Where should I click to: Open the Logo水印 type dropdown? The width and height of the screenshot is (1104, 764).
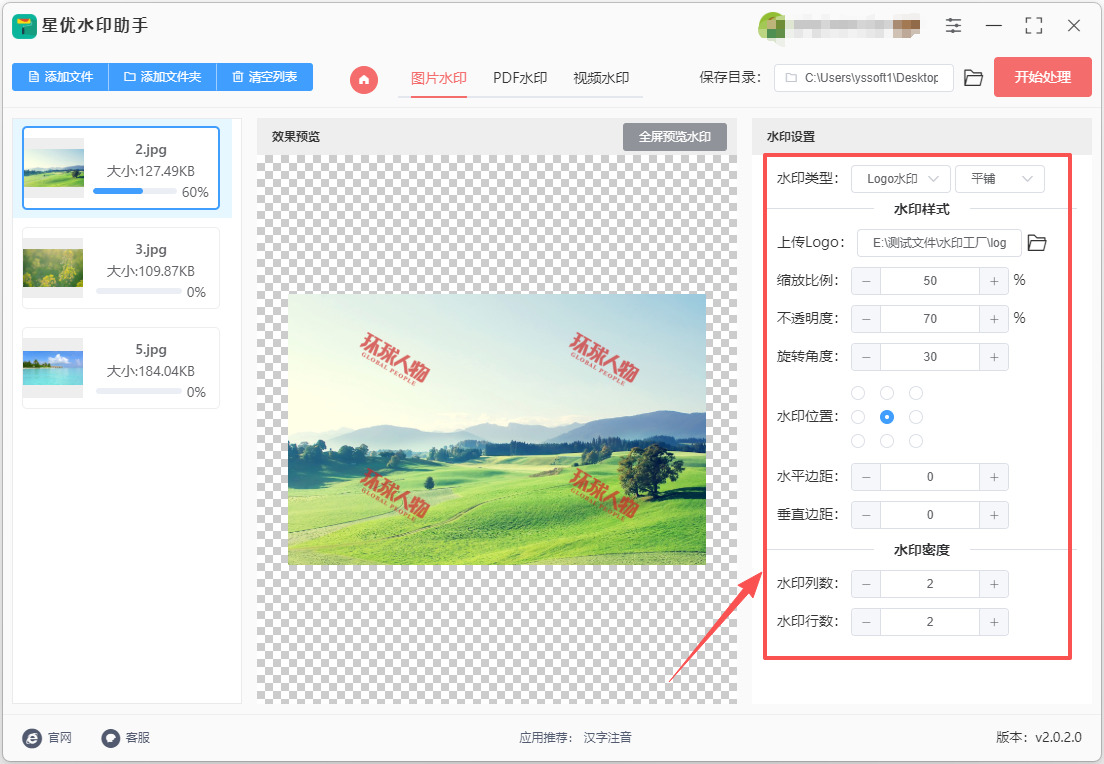tap(901, 179)
